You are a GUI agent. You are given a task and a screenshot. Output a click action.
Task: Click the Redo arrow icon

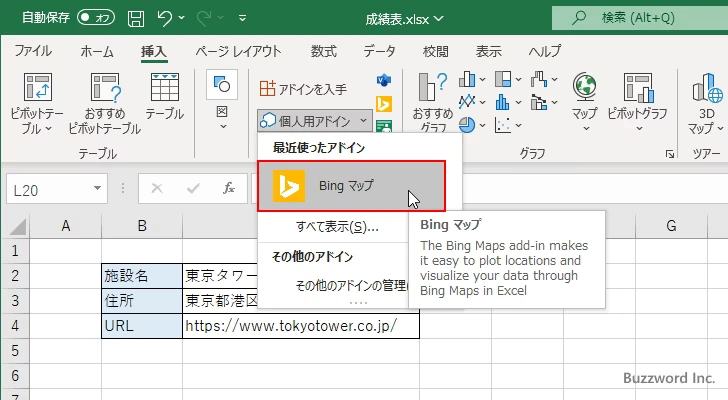[x=204, y=18]
